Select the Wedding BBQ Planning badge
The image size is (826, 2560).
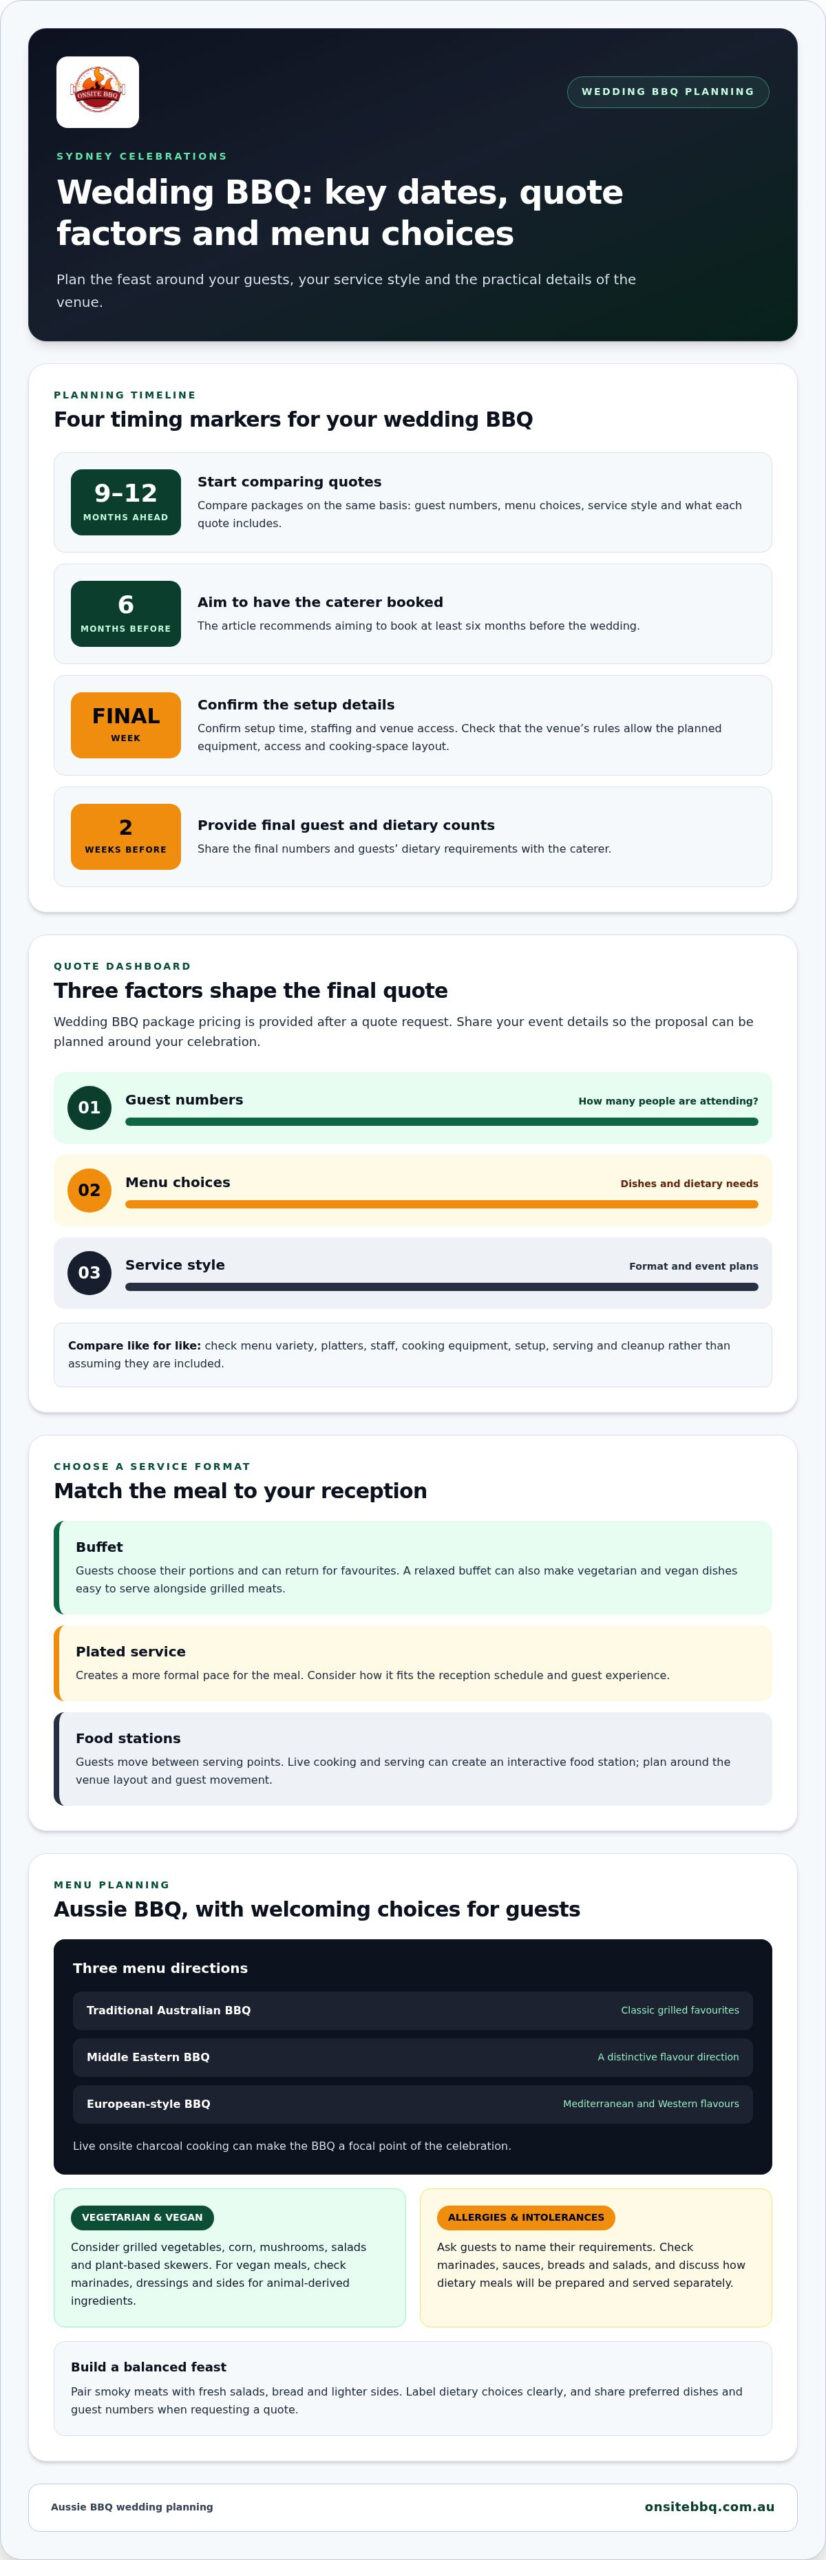pyautogui.click(x=668, y=92)
